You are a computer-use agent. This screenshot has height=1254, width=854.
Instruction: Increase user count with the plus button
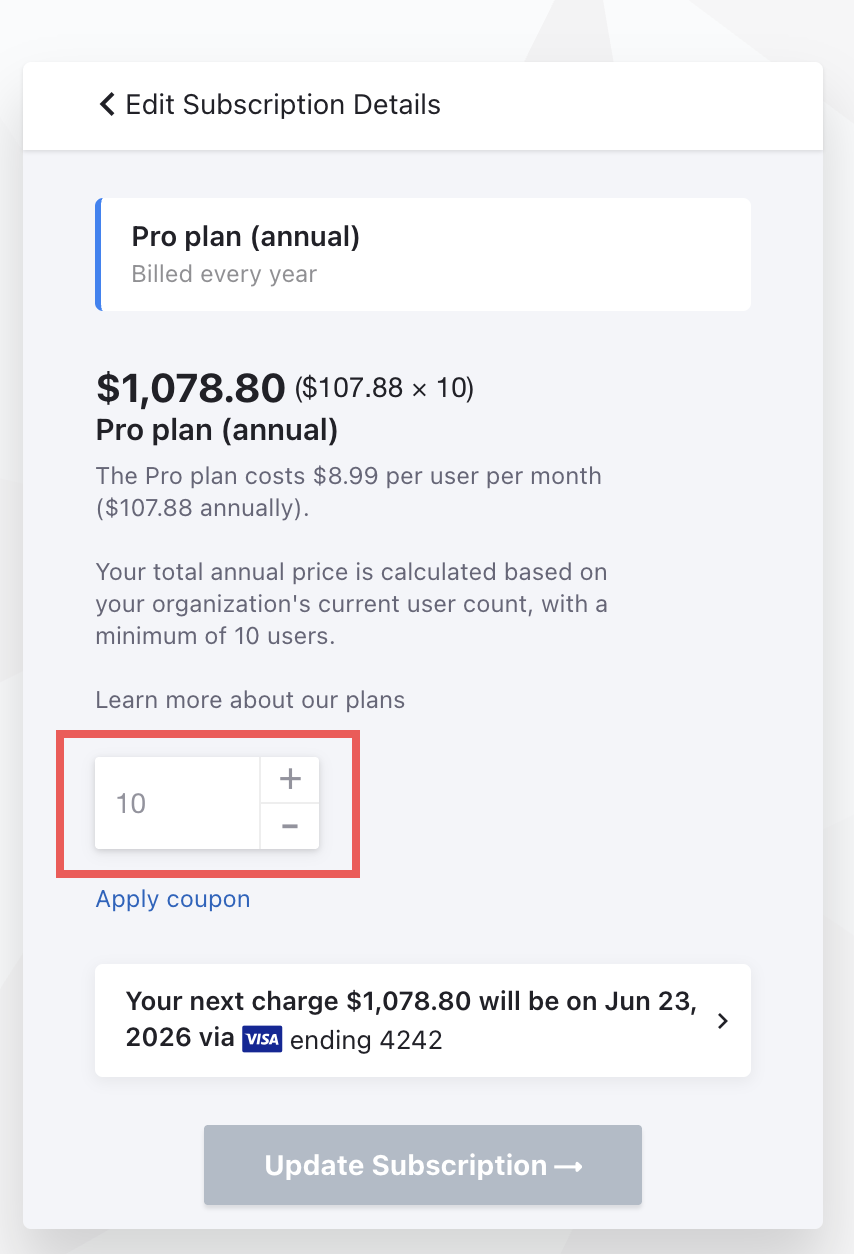tap(290, 780)
